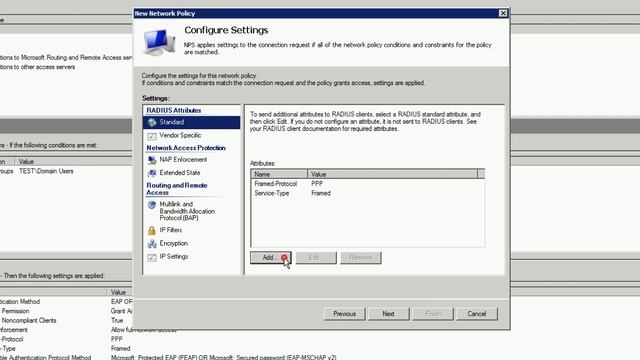This screenshot has height=360, width=640.
Task: Click the Network Access Protection section heading
Action: tap(186, 148)
